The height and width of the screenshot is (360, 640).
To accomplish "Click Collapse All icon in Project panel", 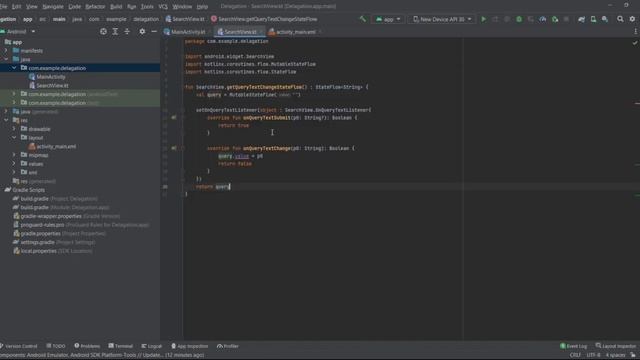I will point(127,31).
